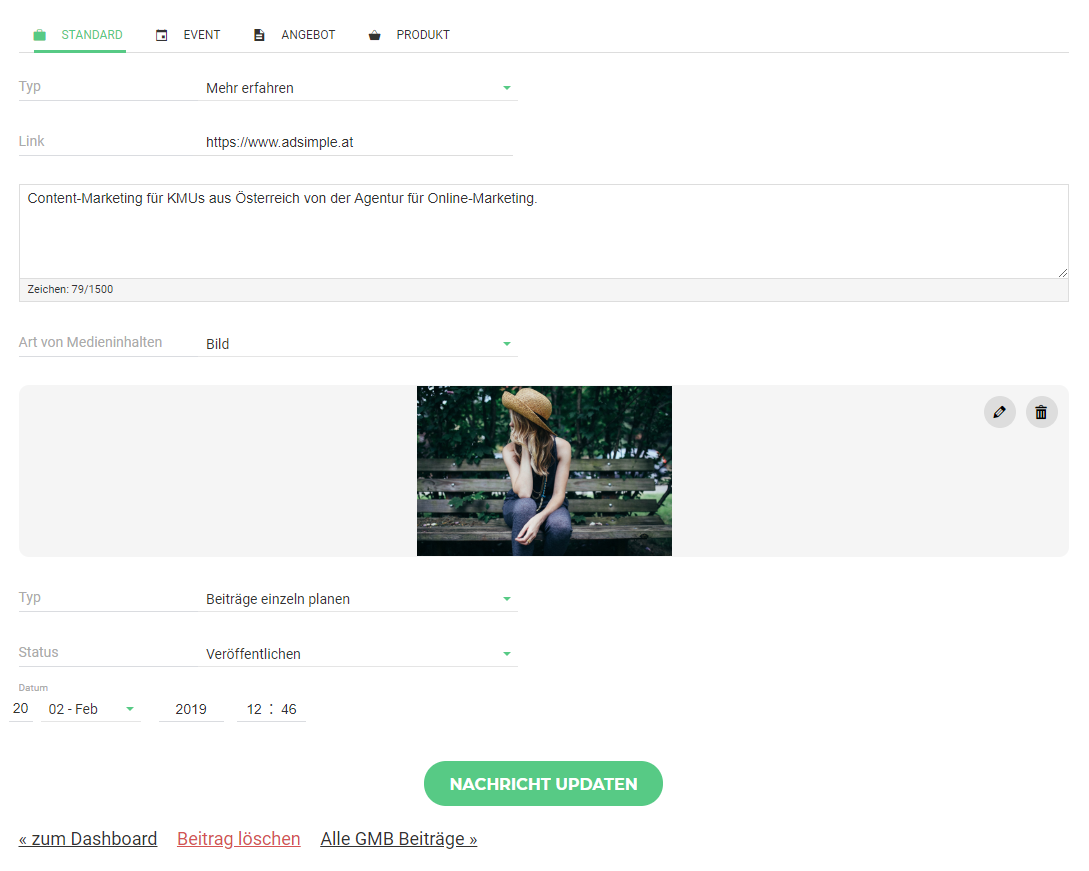The height and width of the screenshot is (871, 1089).
Task: Open the zum Dashboard link
Action: (87, 839)
